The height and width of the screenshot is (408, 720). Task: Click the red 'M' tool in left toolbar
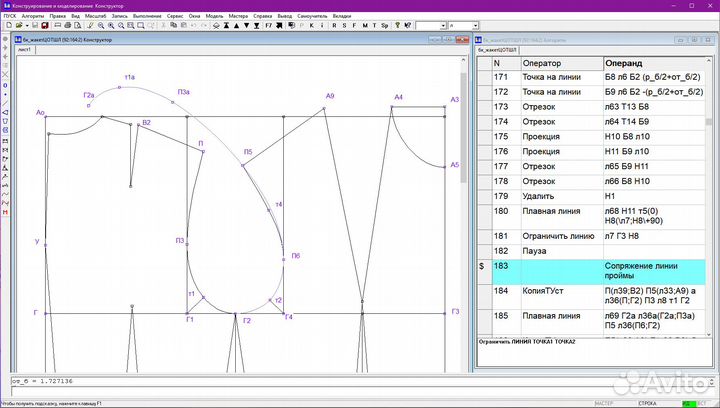[6, 213]
